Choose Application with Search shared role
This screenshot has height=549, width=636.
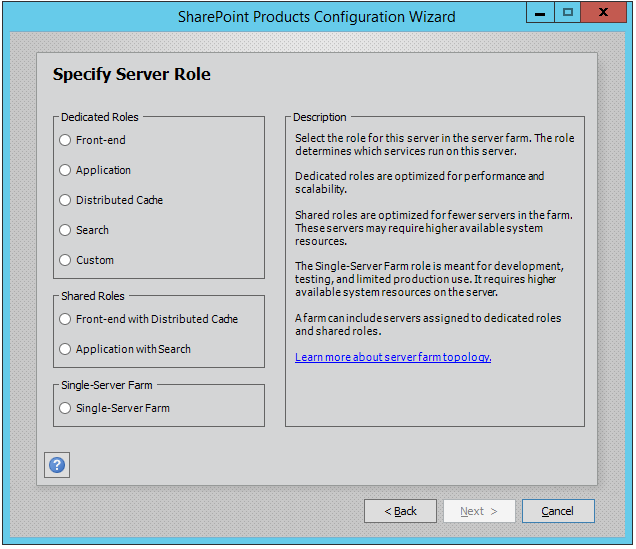click(x=65, y=349)
